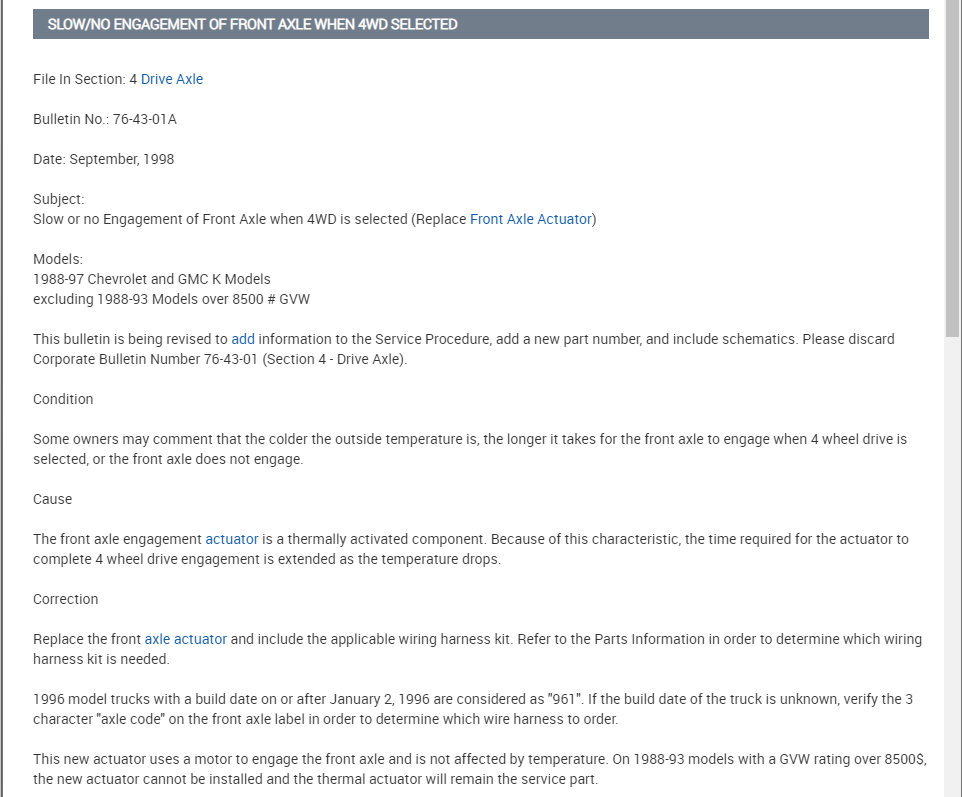Follow the Front Axle Actuator link

click(531, 219)
